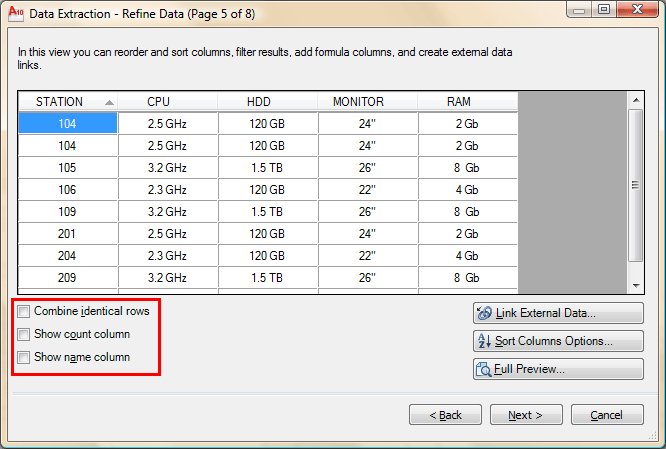Viewport: 666px width, 449px height.
Task: Click the 1.5 TB cell in row 109
Action: [x=268, y=212]
